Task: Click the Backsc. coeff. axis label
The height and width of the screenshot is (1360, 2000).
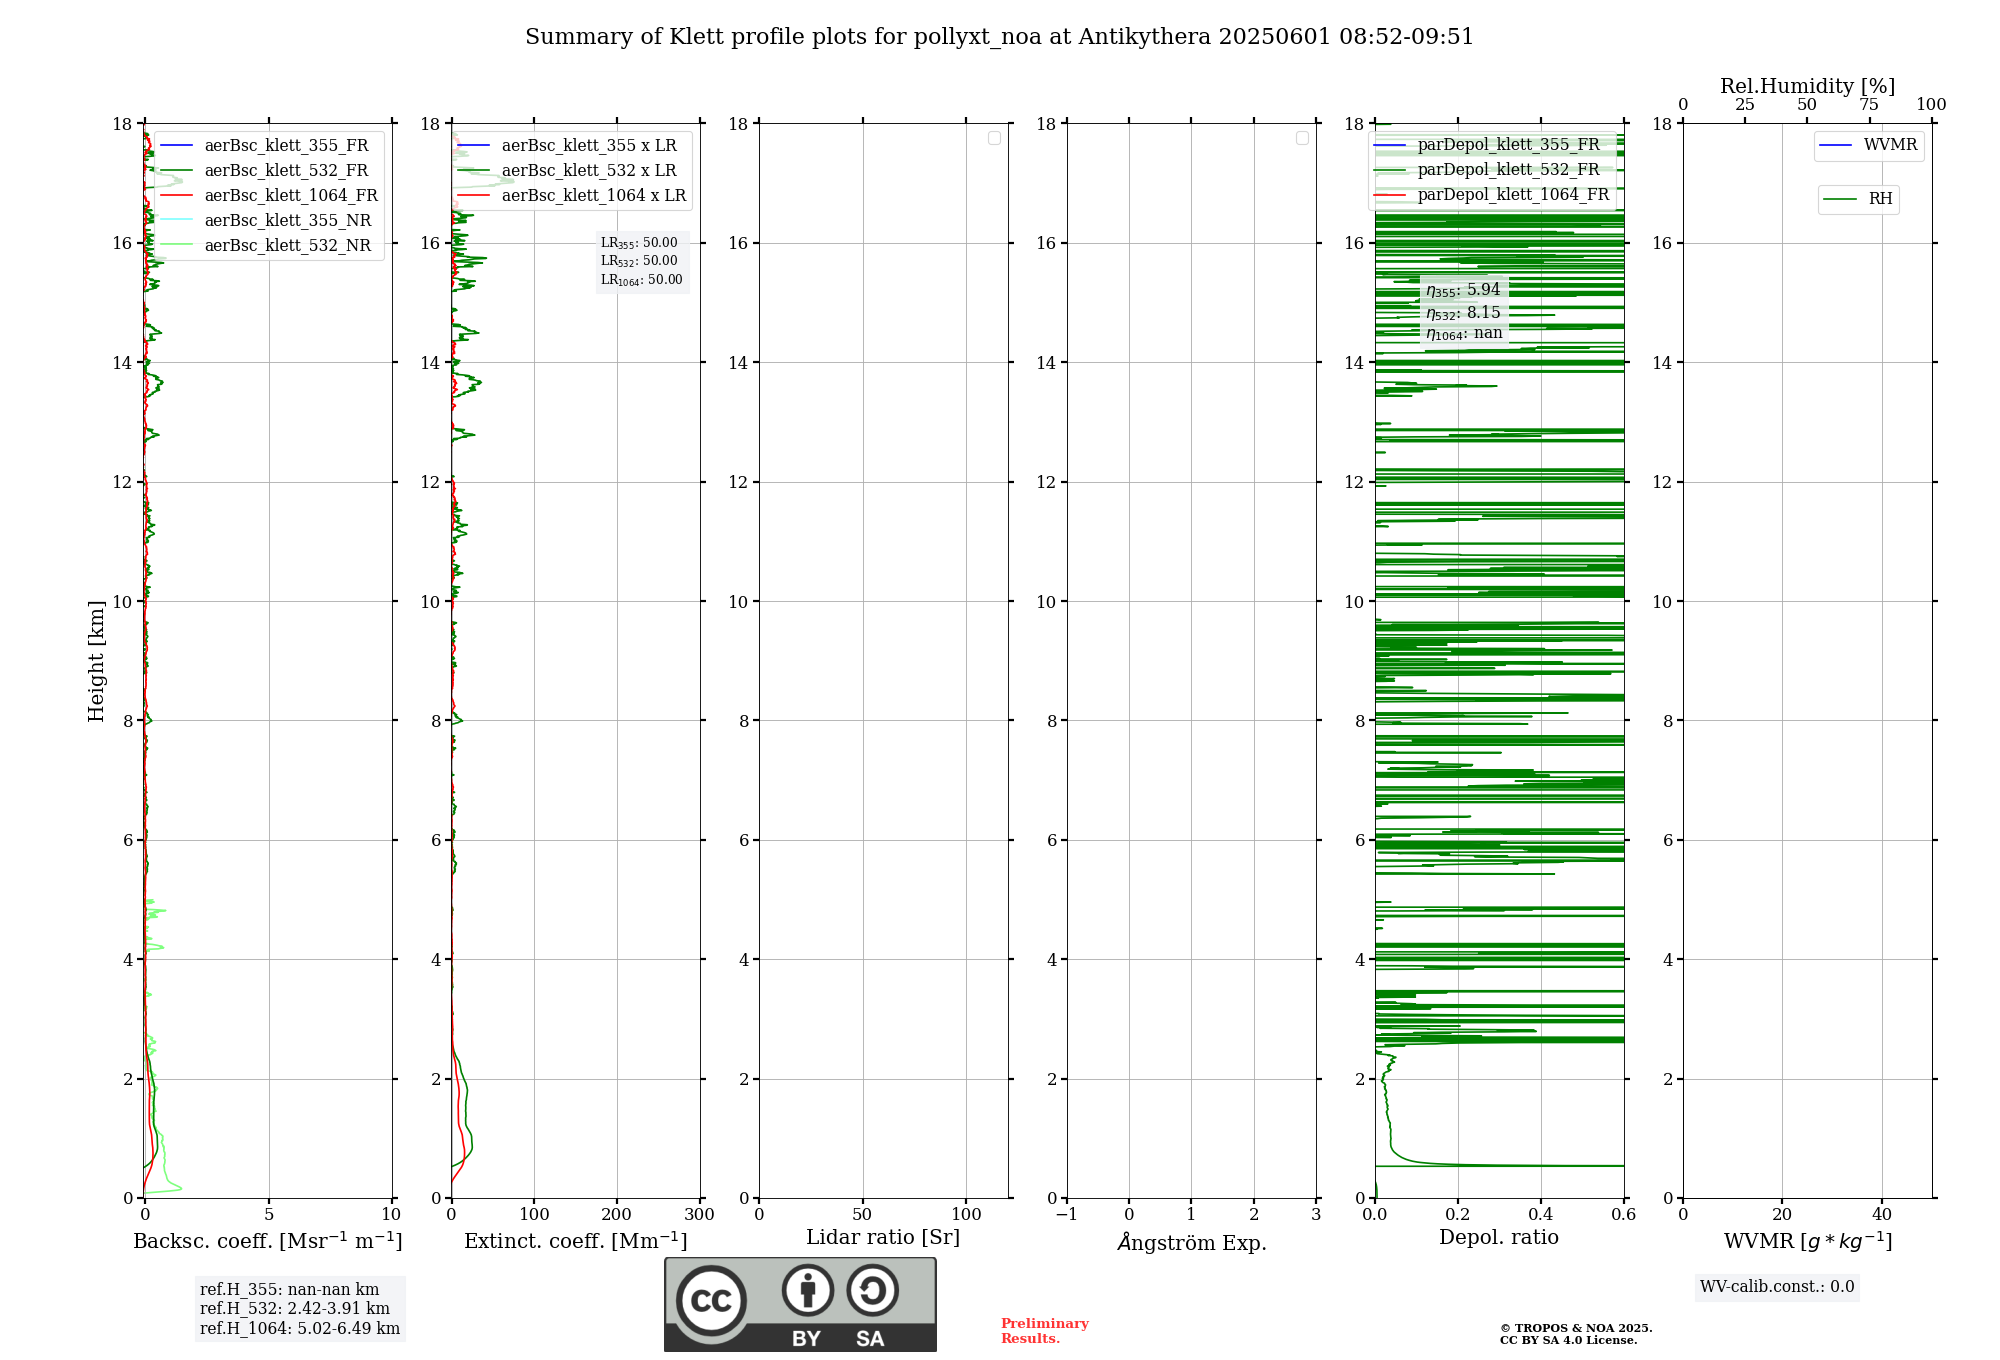Action: point(268,1241)
